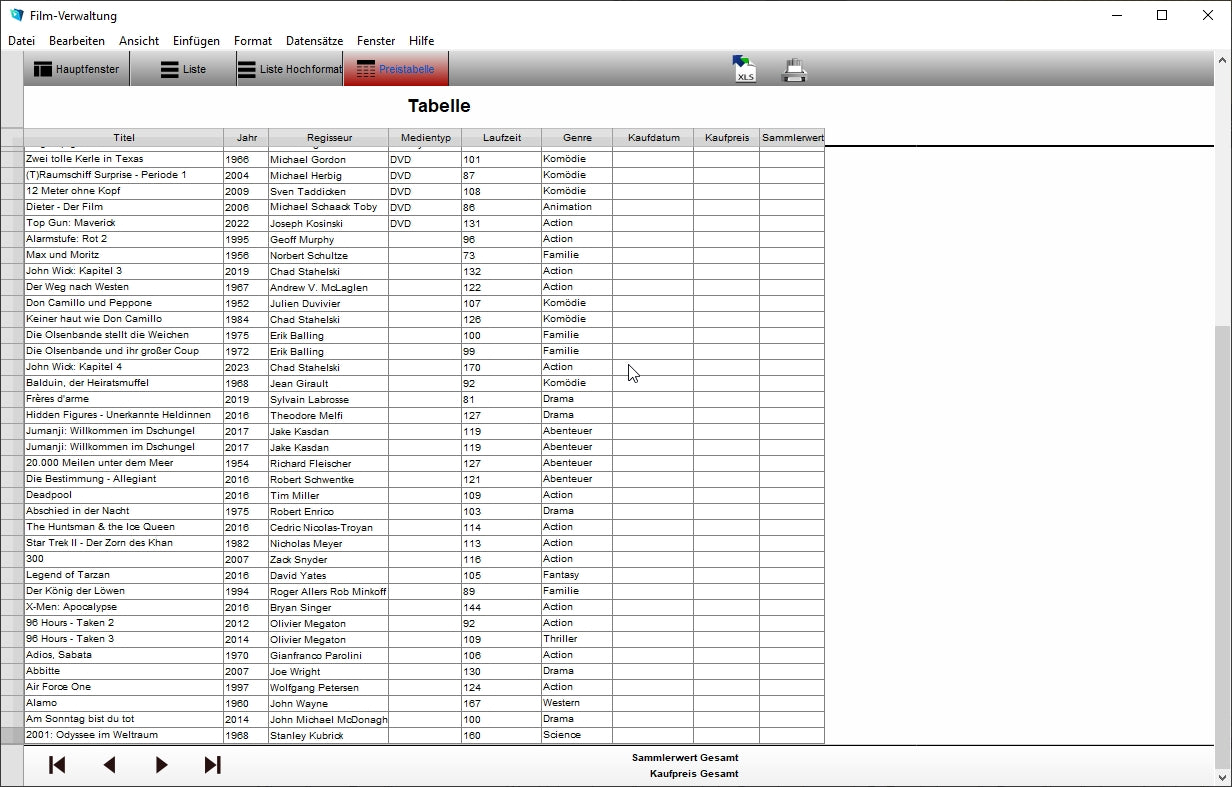Open the Datensätze menu
1232x787 pixels.
314,41
